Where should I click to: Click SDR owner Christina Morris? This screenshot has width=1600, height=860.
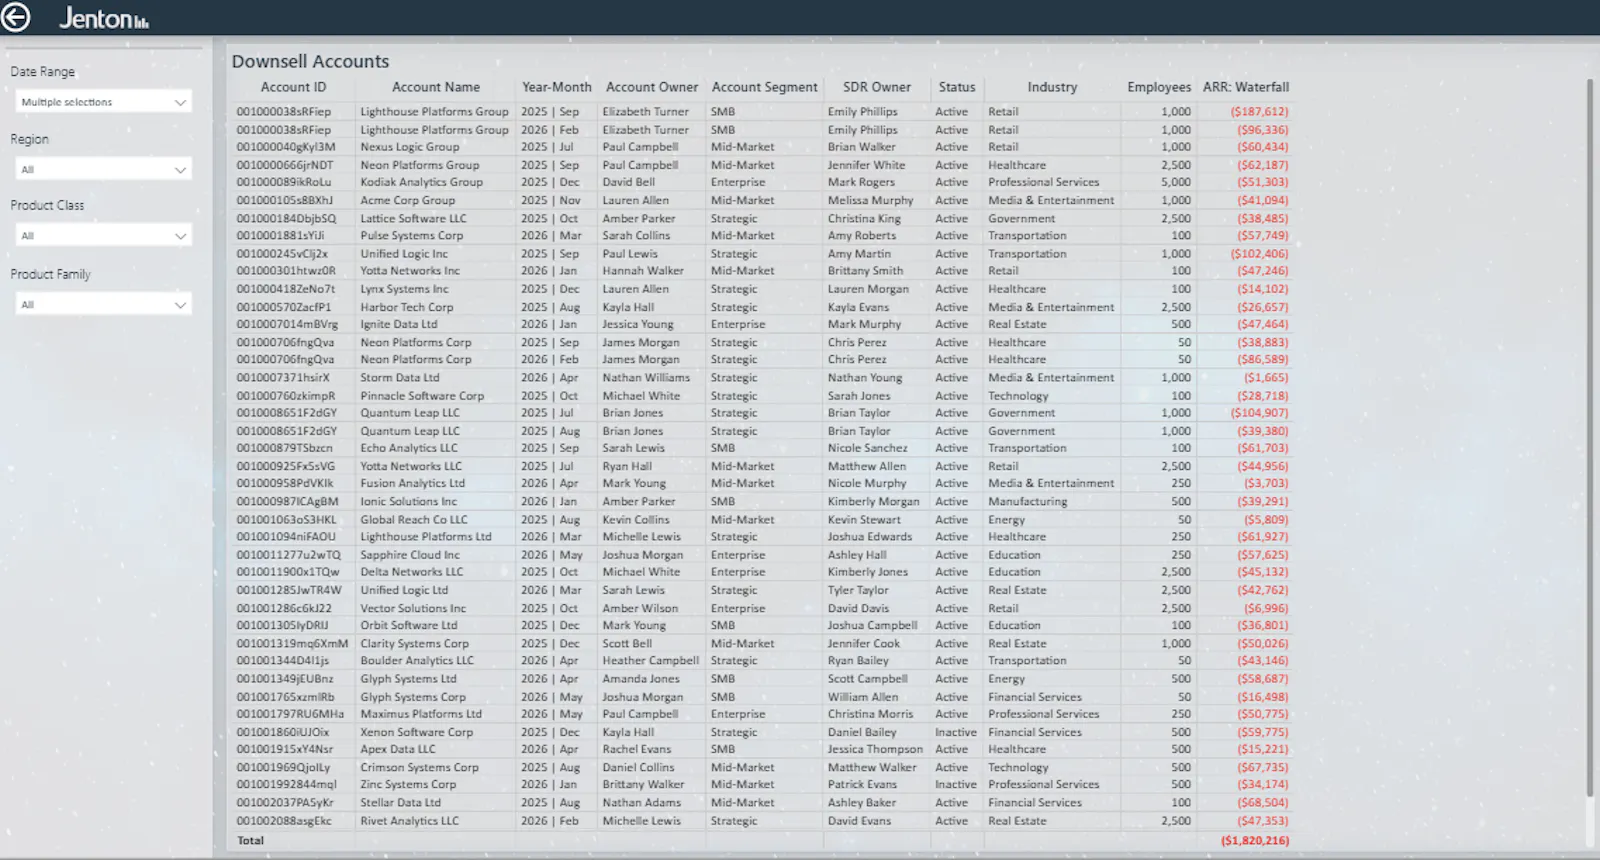[870, 714]
